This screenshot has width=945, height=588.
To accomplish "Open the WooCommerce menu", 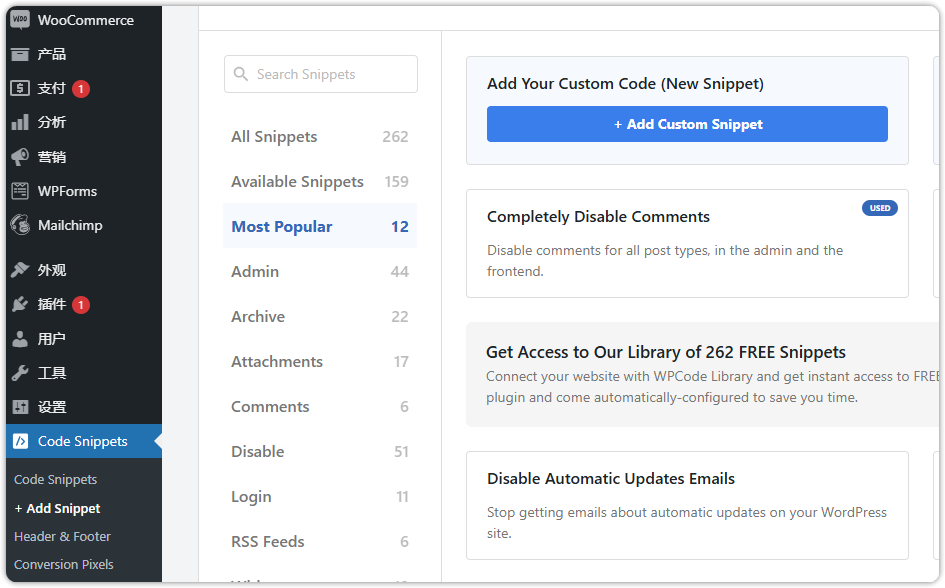I will point(84,20).
